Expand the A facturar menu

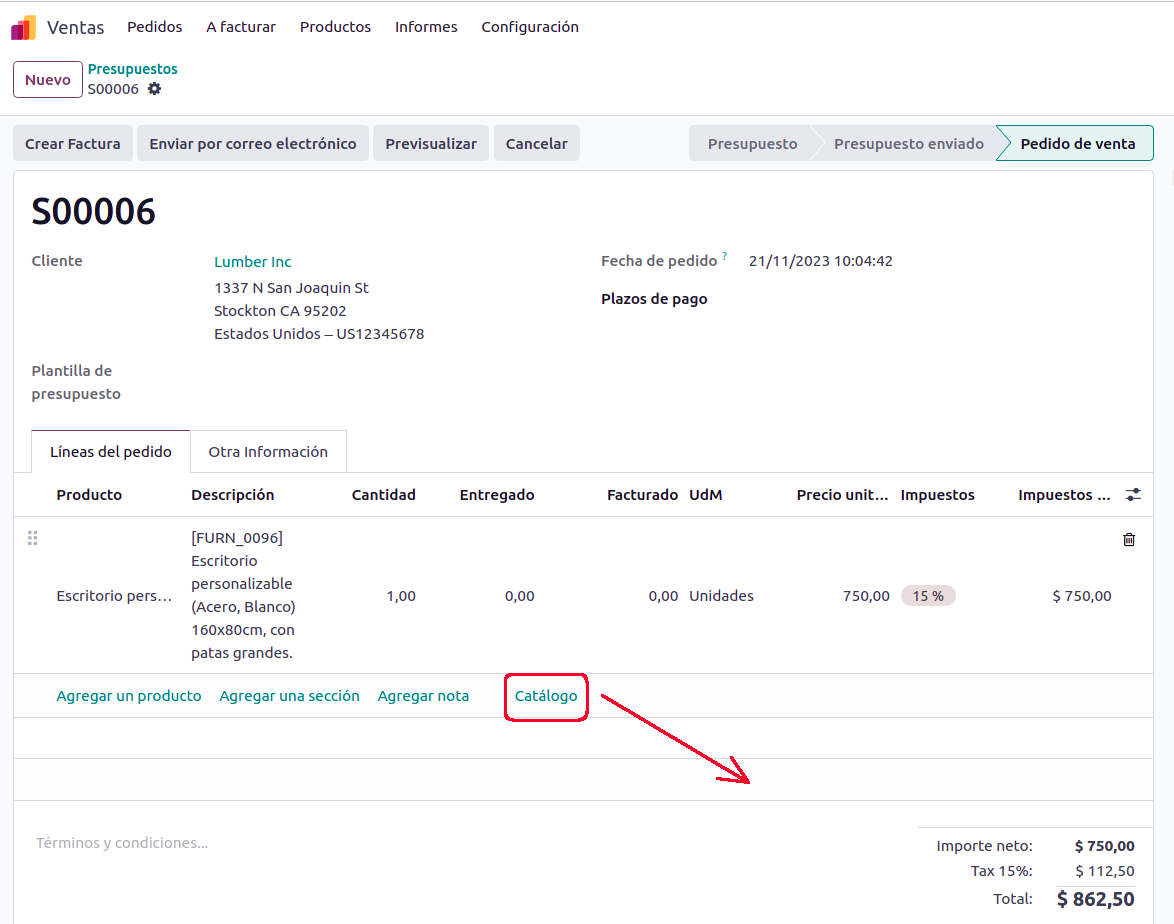point(241,27)
